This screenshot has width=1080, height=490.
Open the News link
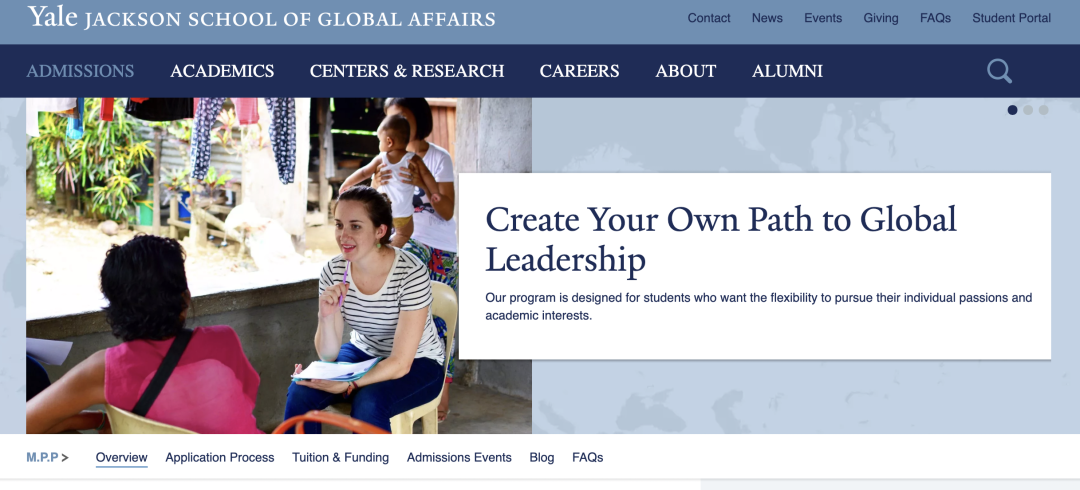pos(767,18)
